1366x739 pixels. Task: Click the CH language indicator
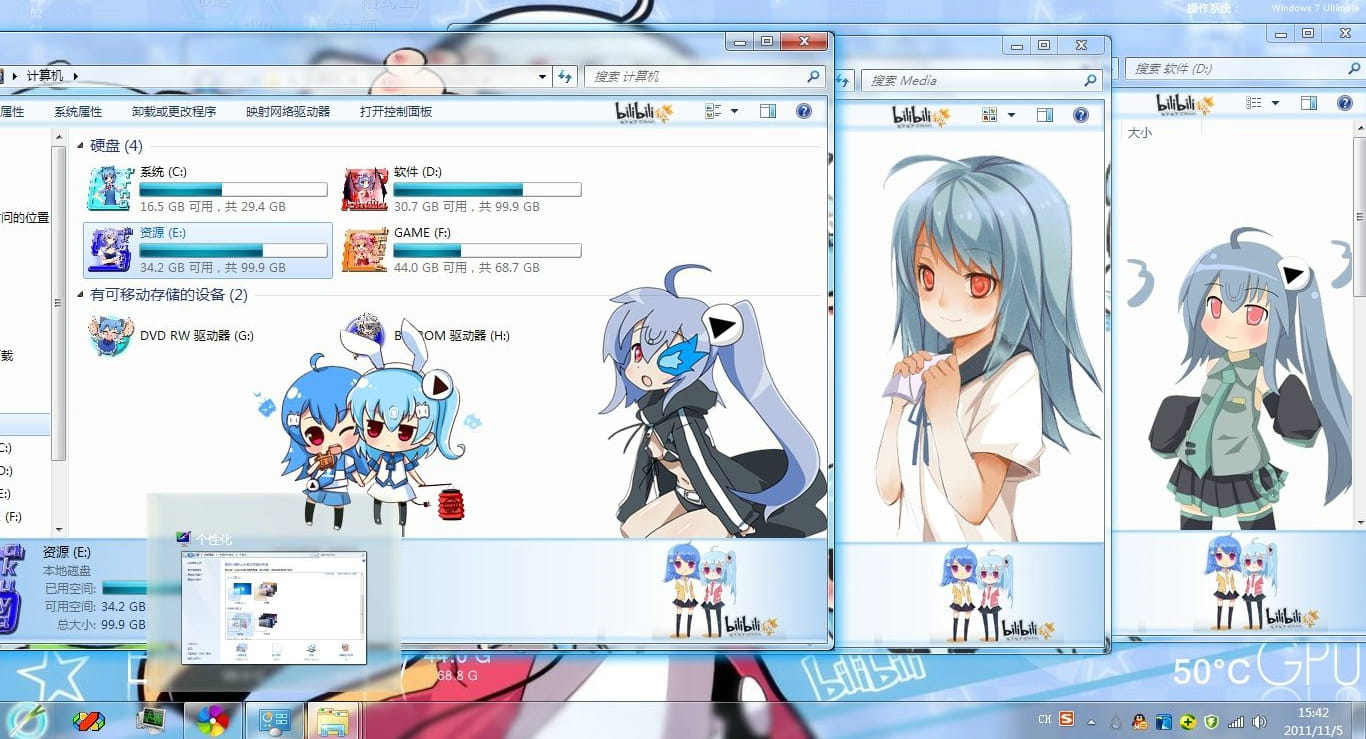point(1044,720)
